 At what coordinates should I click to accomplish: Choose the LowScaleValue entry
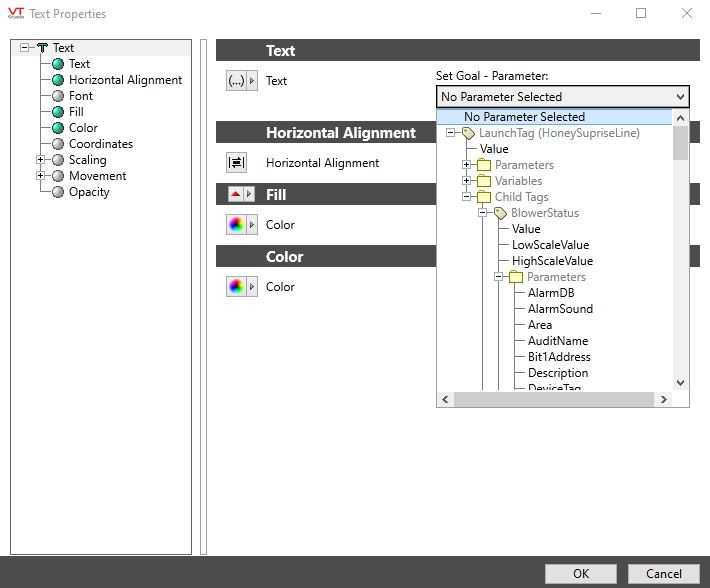click(x=550, y=245)
